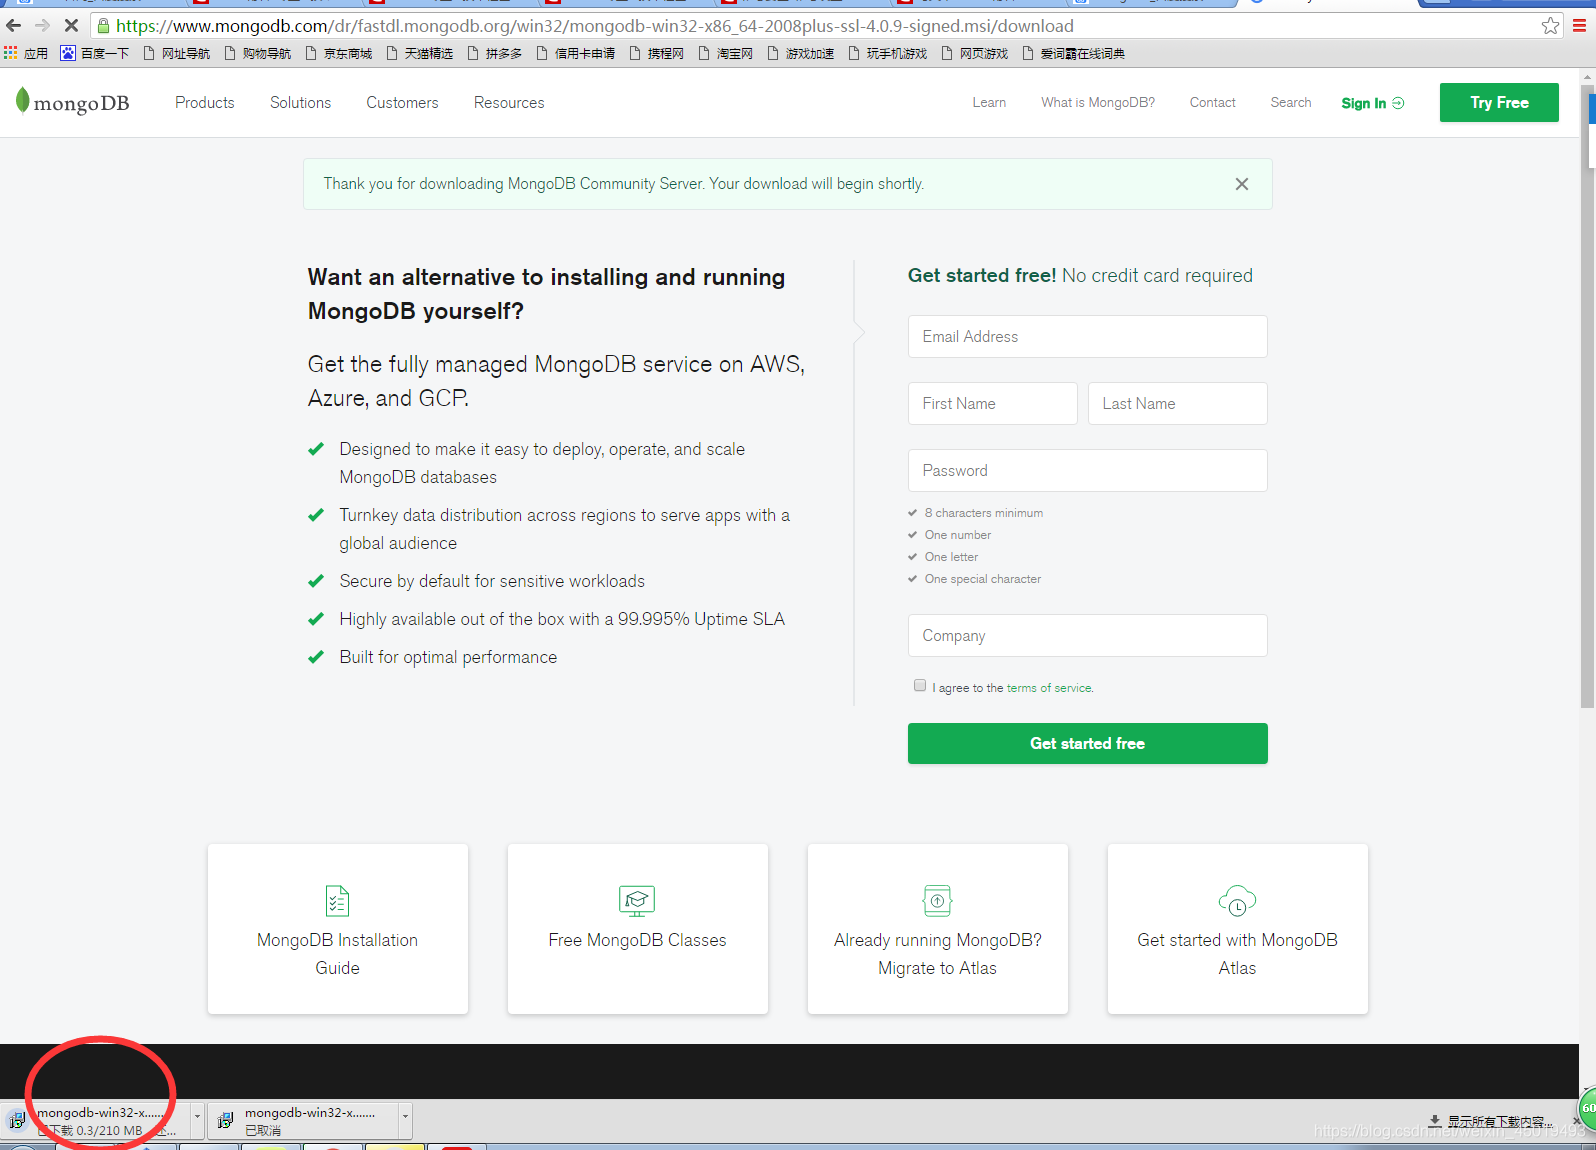The width and height of the screenshot is (1596, 1150).
Task: Click the Free MongoDB Classes graduation icon
Action: coord(637,901)
